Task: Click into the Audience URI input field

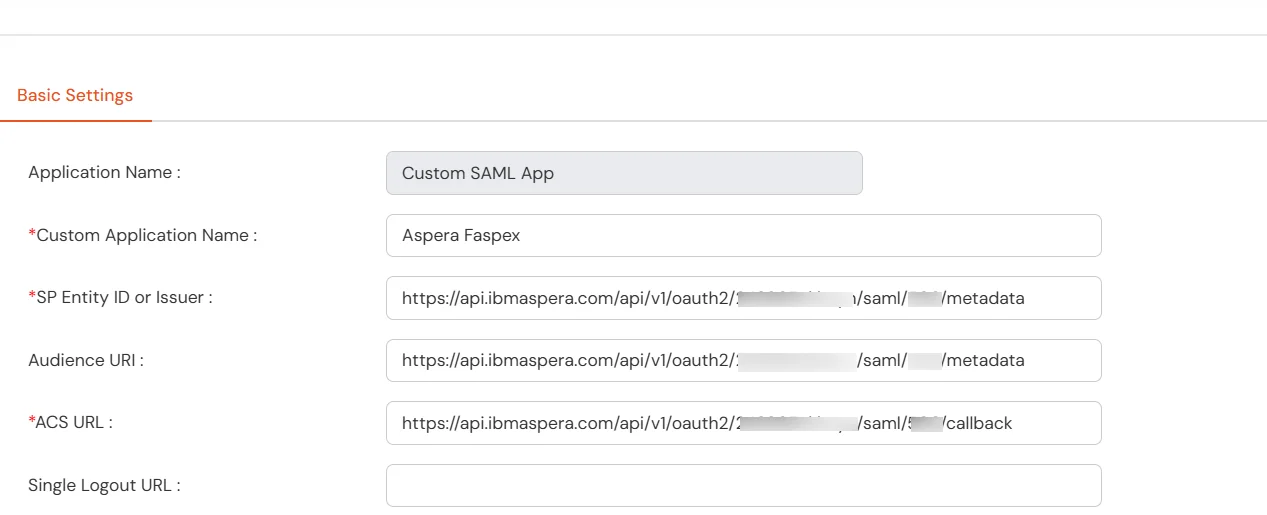Action: click(x=743, y=360)
